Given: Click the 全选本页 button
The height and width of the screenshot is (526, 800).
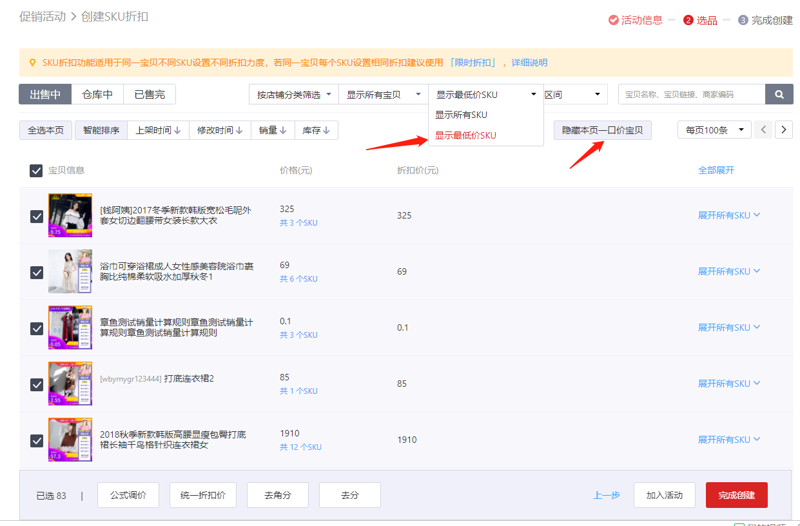Looking at the screenshot, I should [45, 130].
